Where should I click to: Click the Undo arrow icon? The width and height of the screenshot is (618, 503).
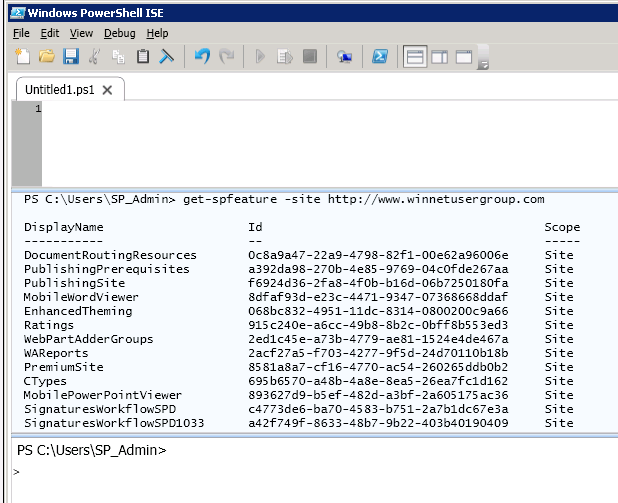coord(203,56)
